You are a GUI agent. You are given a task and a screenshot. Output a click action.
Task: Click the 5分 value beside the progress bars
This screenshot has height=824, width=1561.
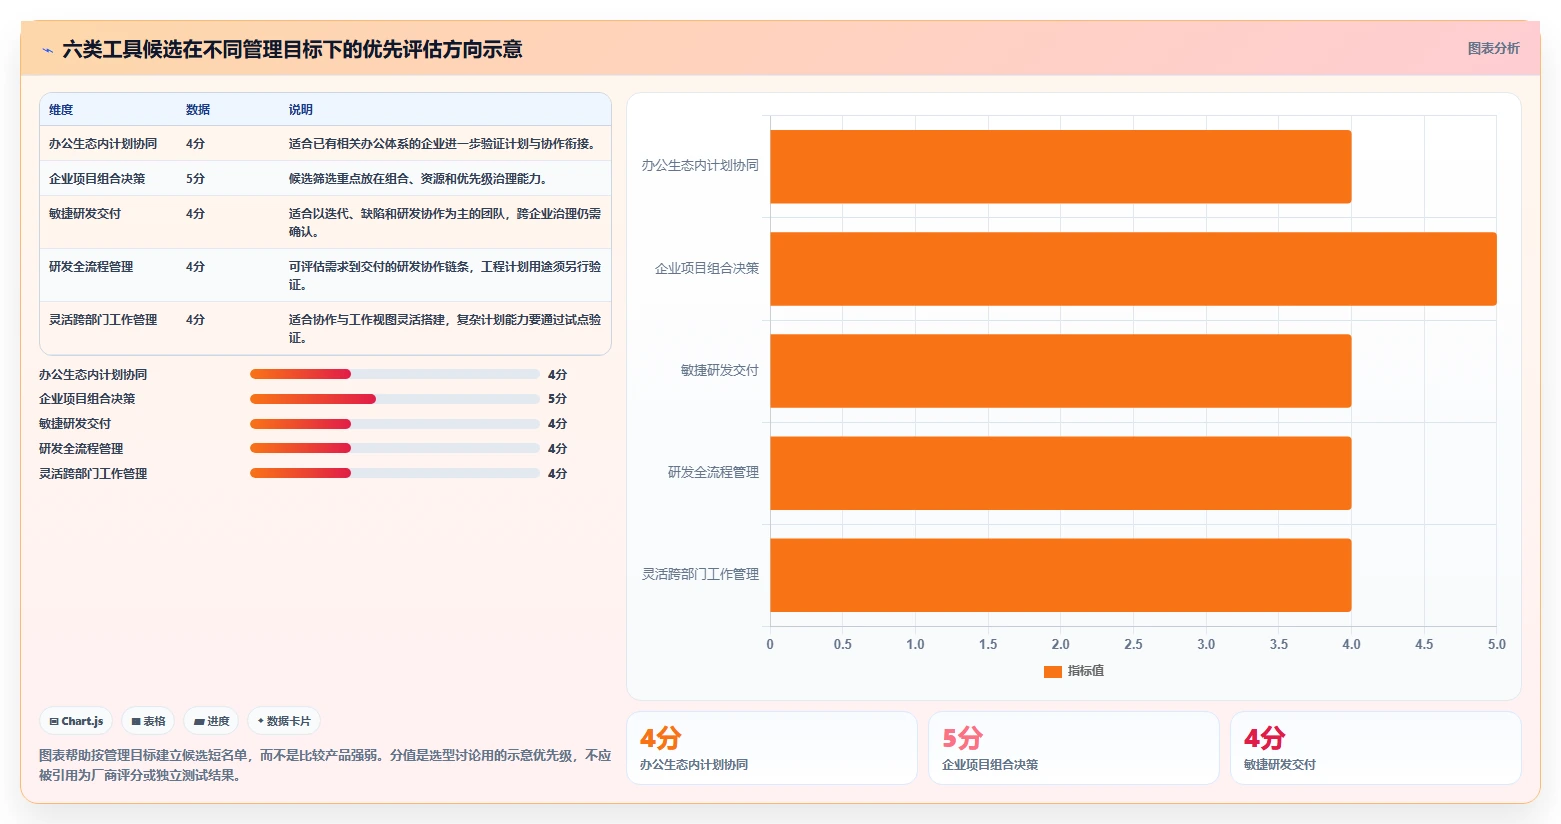557,399
